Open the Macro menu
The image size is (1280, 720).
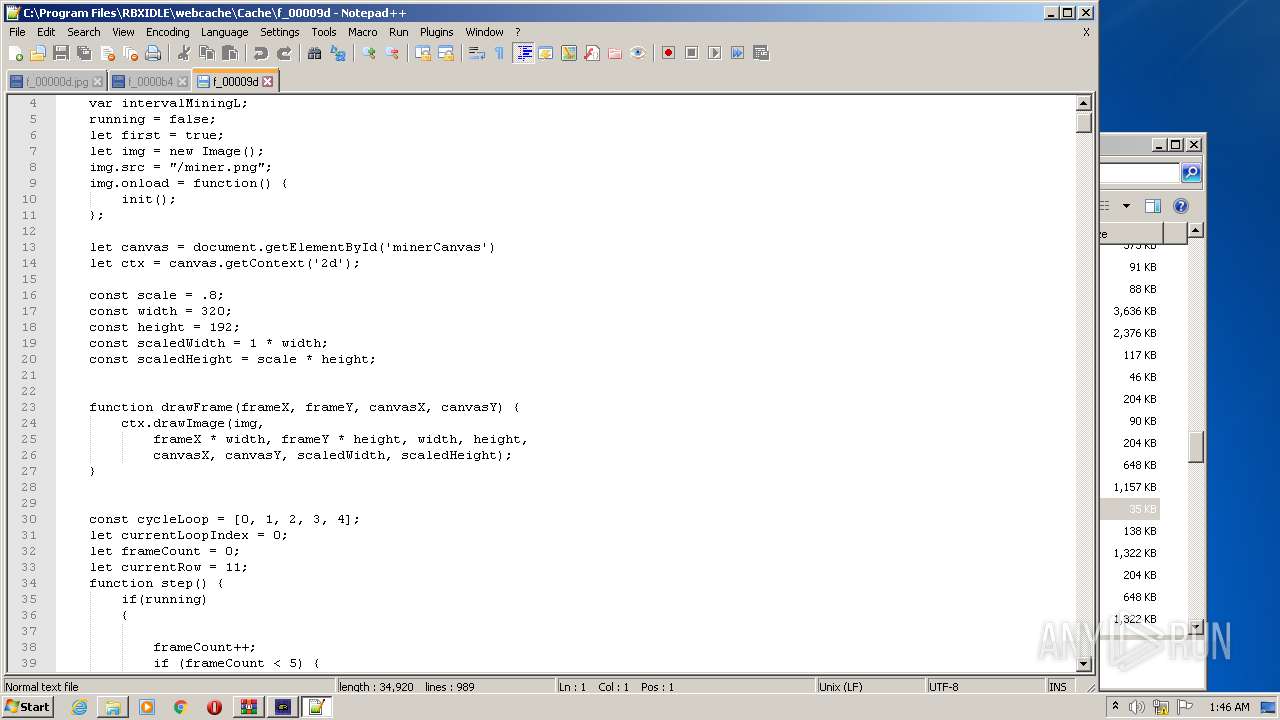(362, 32)
